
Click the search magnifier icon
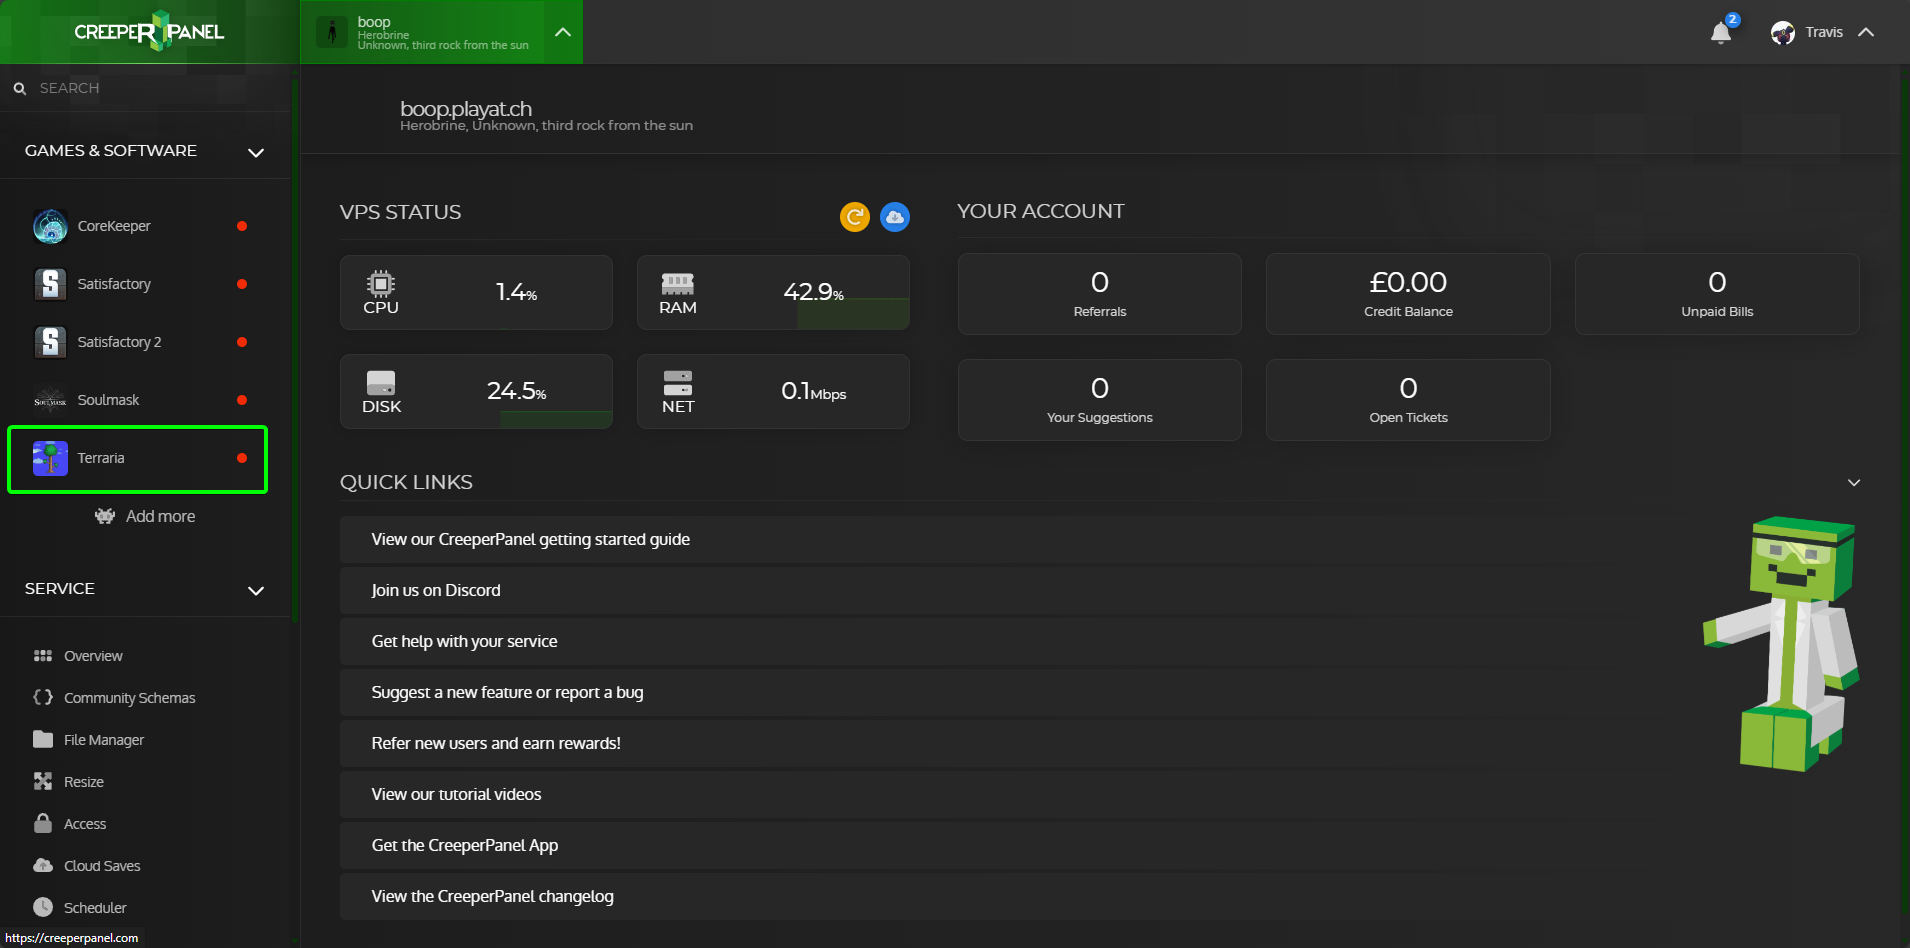point(20,89)
